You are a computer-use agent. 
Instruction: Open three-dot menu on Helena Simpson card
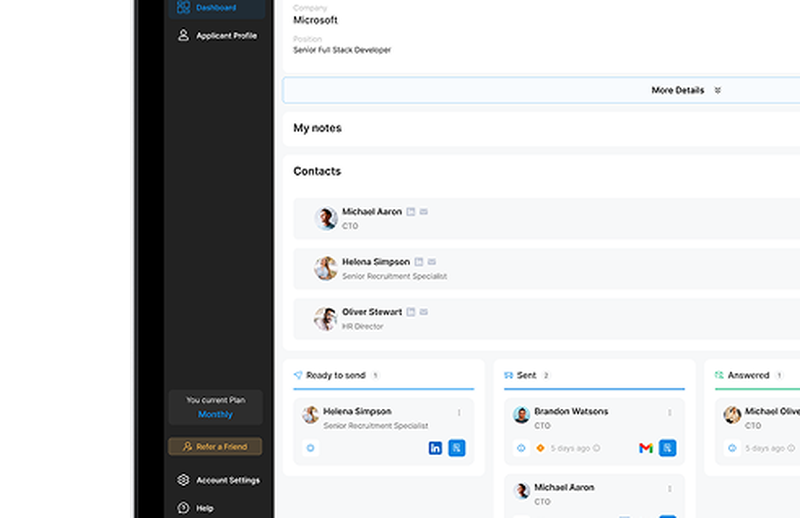[x=459, y=412]
